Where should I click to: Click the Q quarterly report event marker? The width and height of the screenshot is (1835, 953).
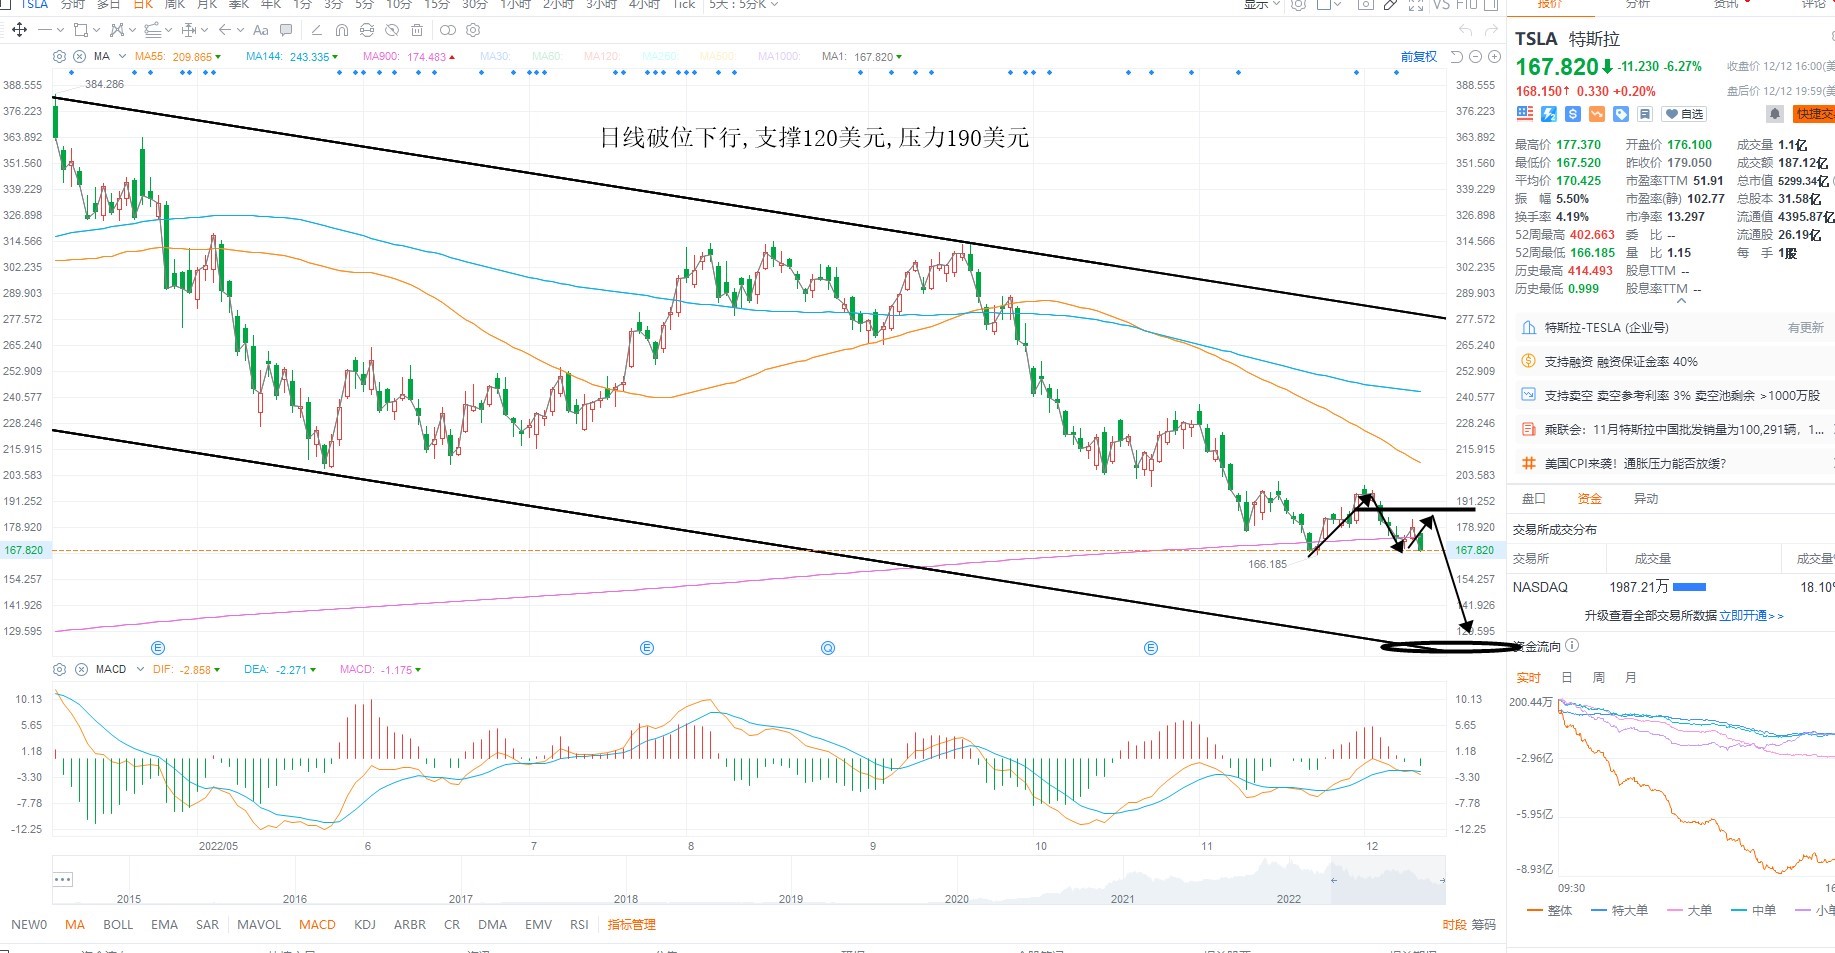[828, 648]
